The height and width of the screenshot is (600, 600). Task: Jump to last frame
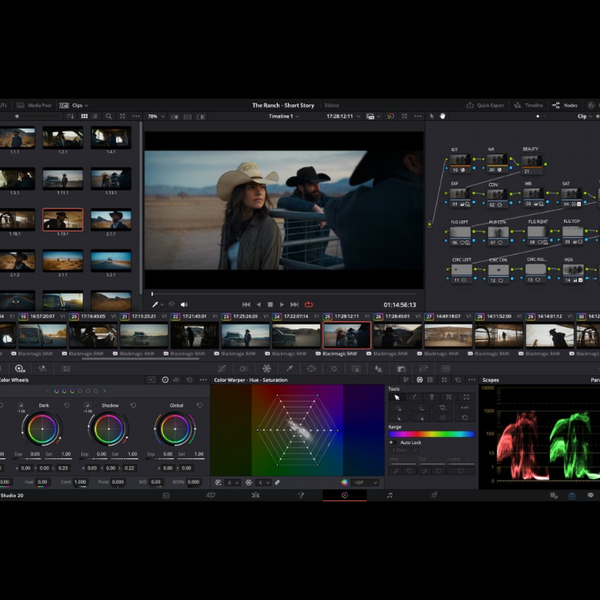[x=294, y=305]
